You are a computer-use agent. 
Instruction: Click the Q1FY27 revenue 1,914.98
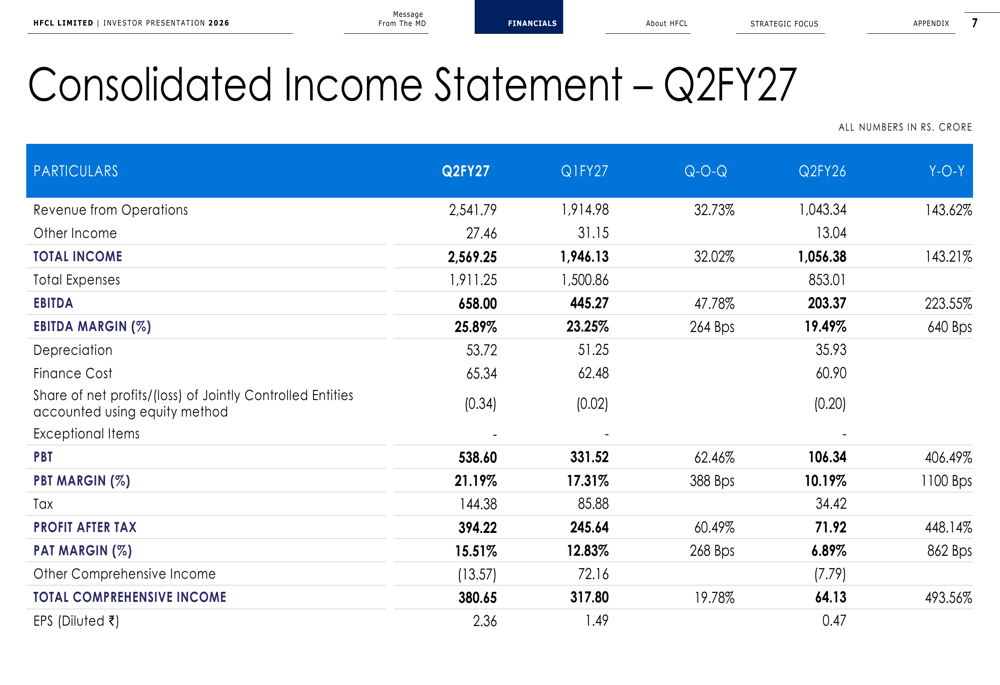click(x=585, y=210)
